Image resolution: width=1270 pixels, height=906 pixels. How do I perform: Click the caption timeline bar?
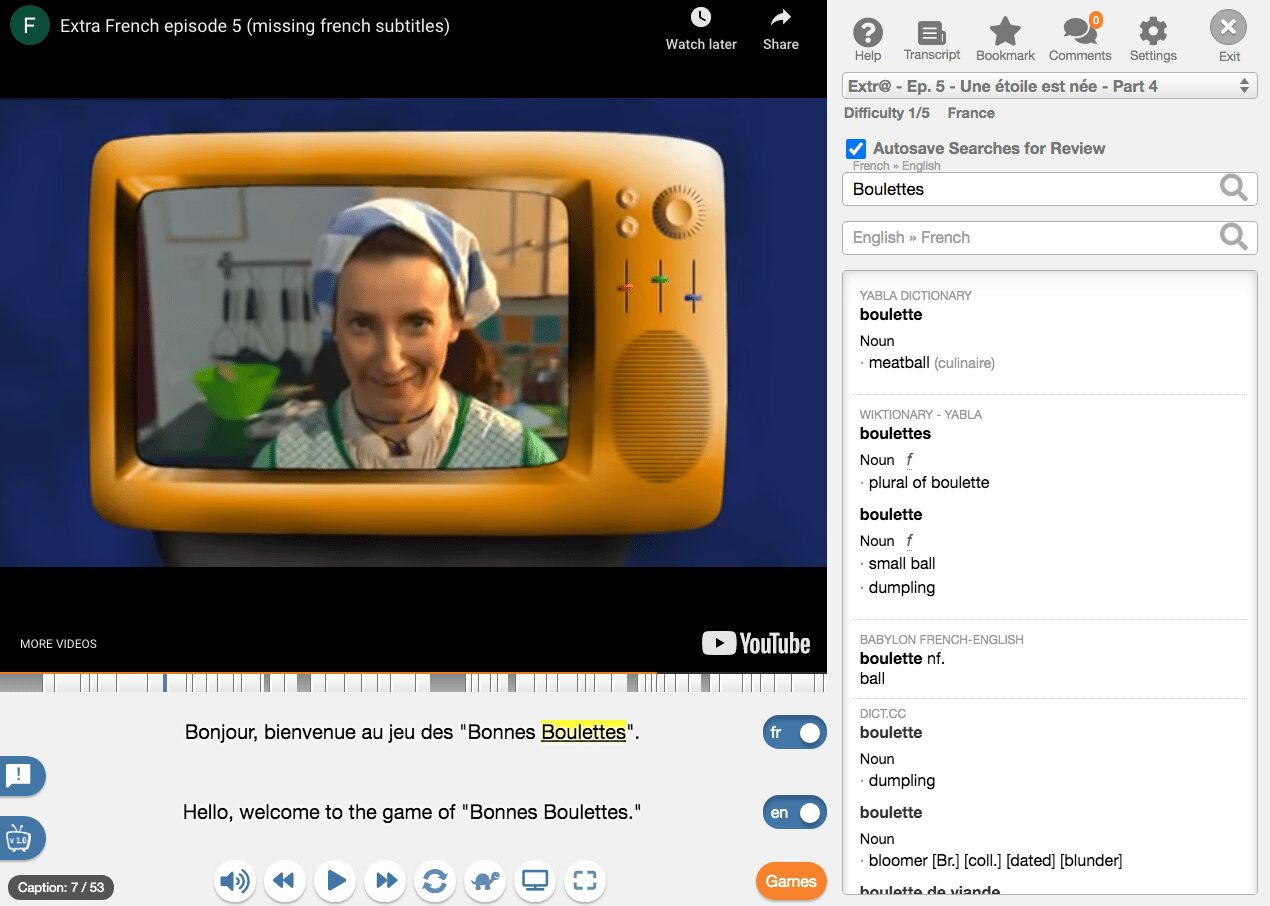click(413, 683)
